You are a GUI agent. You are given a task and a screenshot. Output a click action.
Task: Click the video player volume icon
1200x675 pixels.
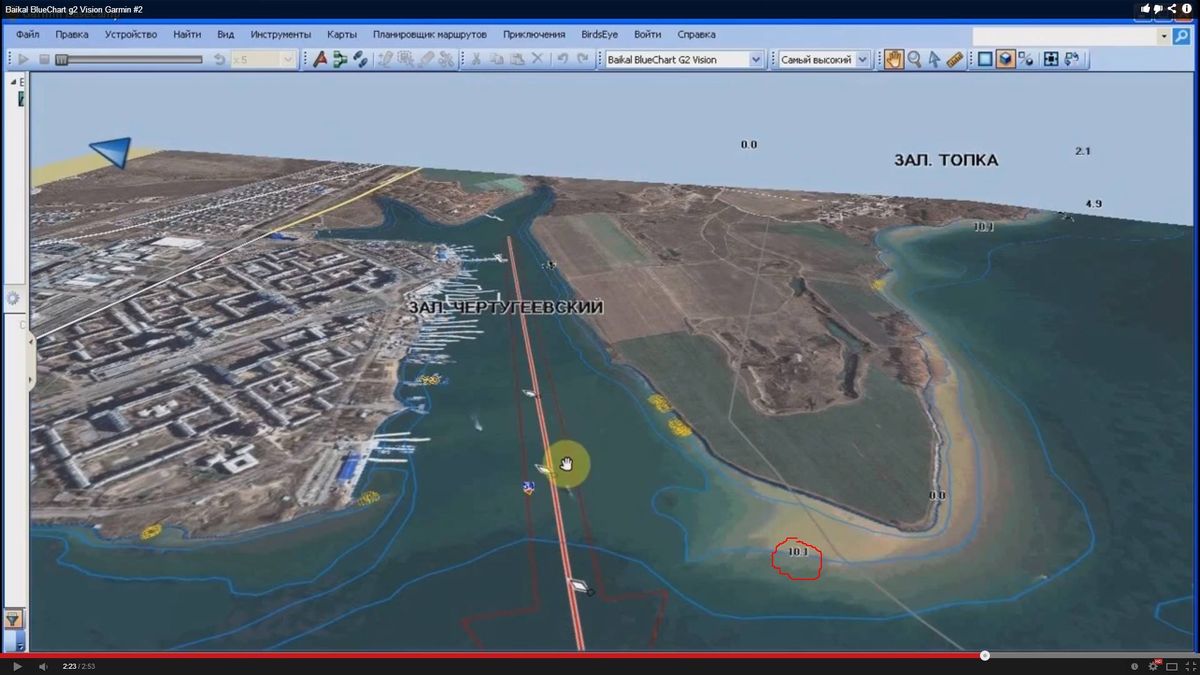pos(43,666)
